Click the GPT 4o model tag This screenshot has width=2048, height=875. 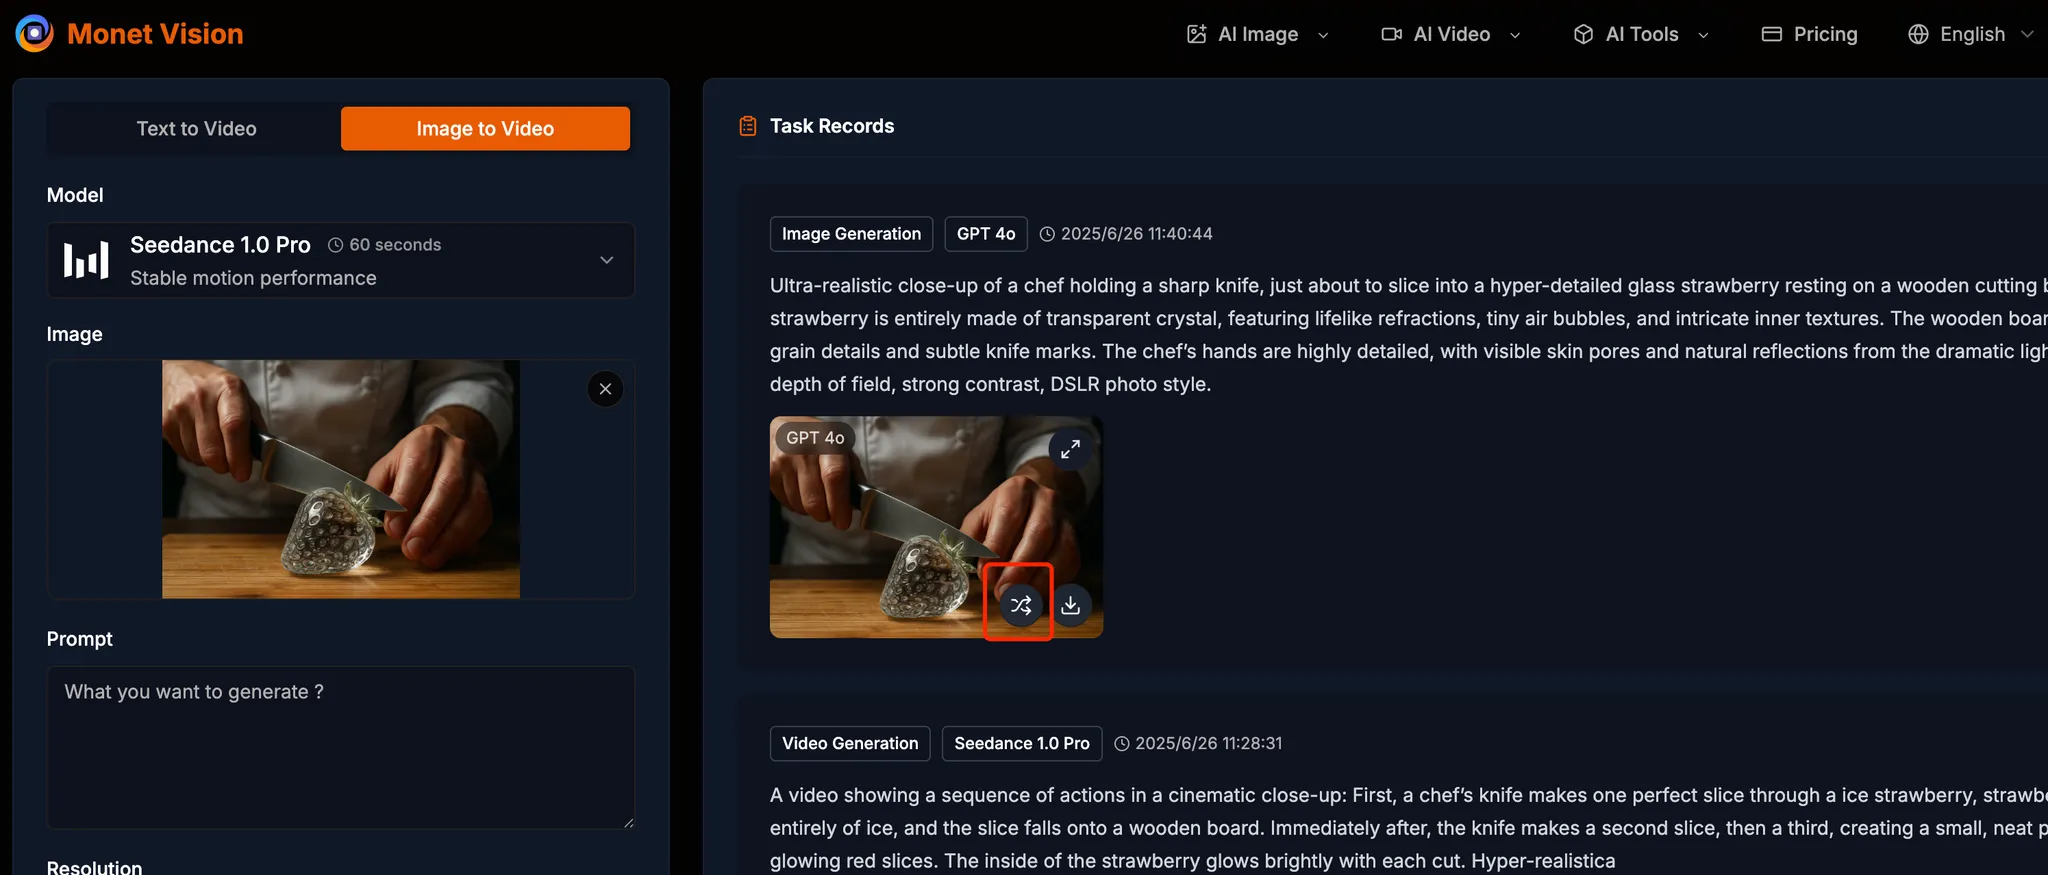point(986,234)
